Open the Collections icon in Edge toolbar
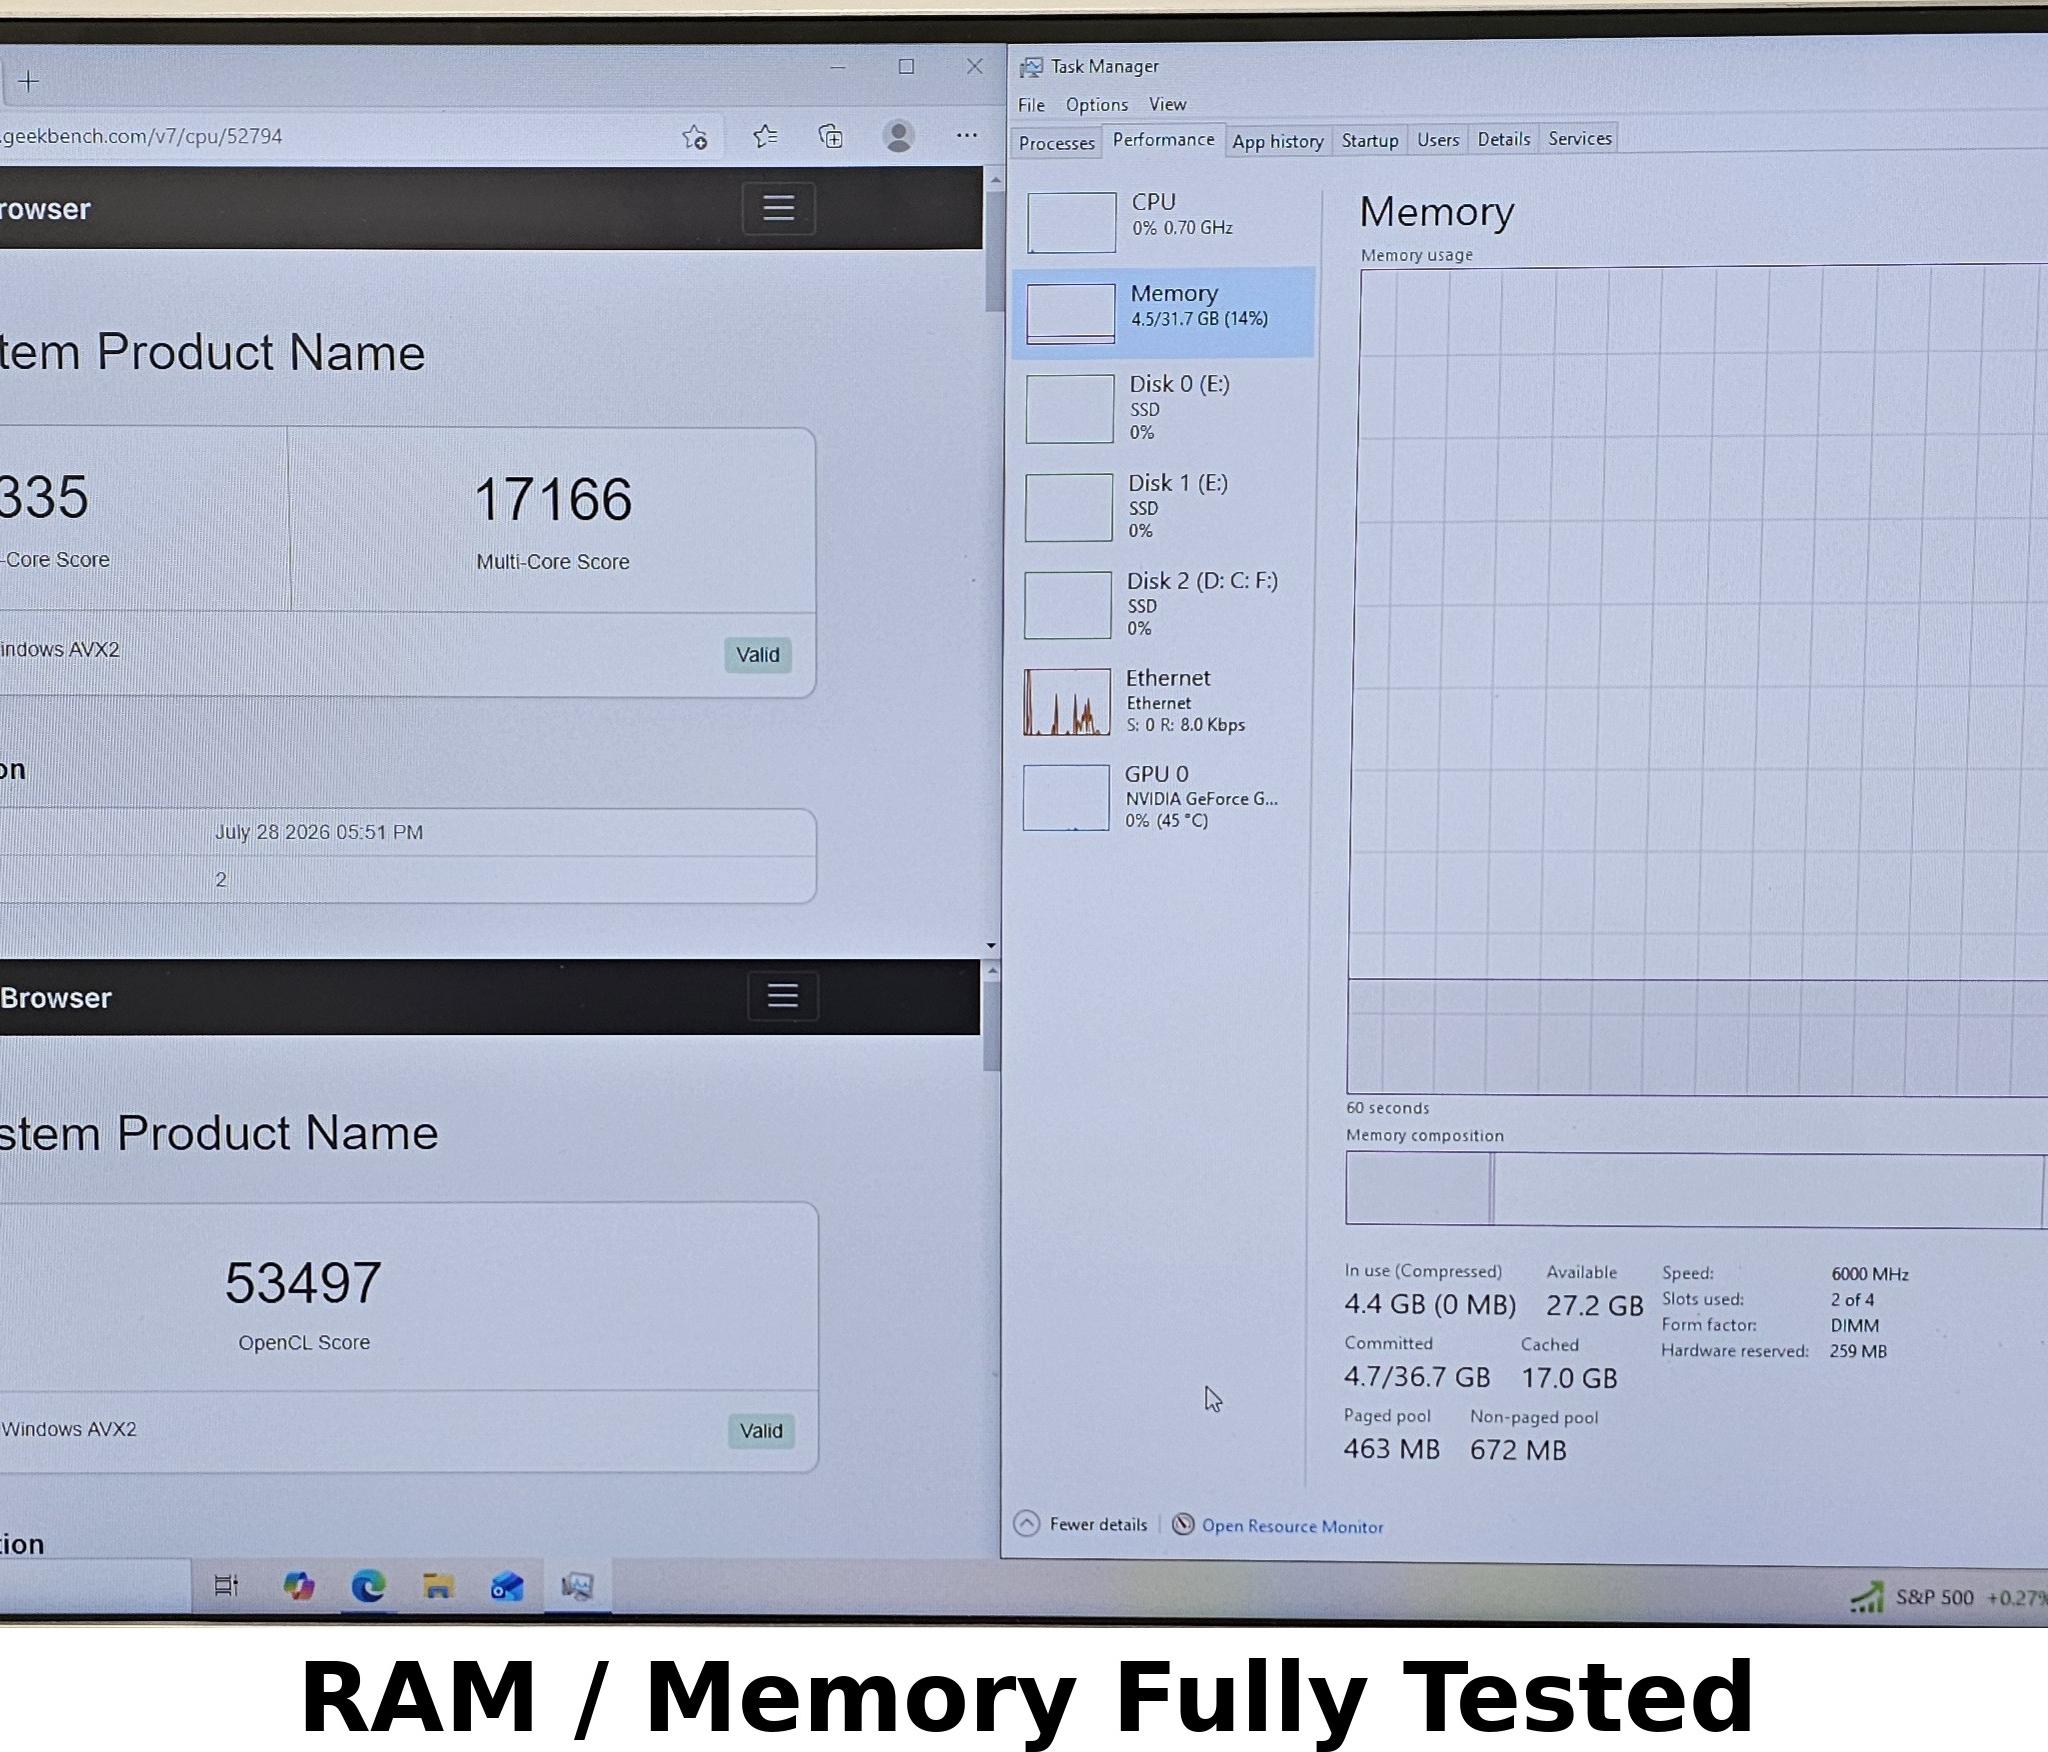The height and width of the screenshot is (1752, 2048). click(x=831, y=136)
